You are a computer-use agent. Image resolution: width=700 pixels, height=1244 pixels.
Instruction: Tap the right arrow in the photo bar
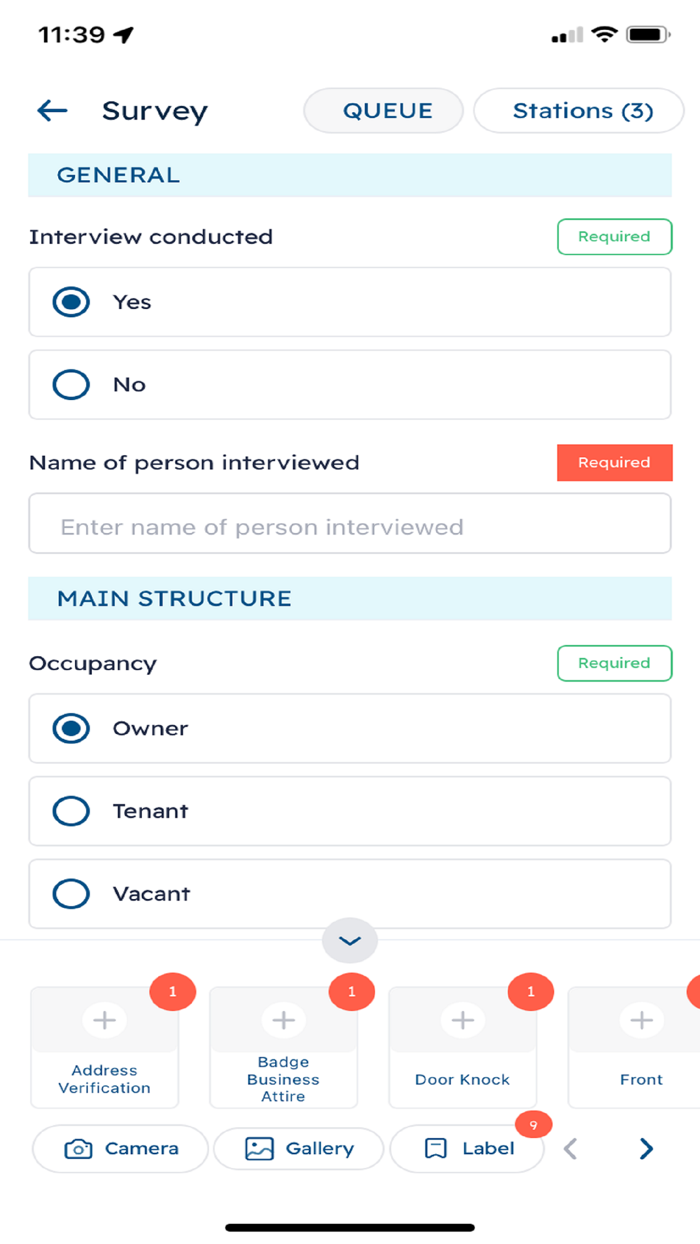(x=645, y=1148)
